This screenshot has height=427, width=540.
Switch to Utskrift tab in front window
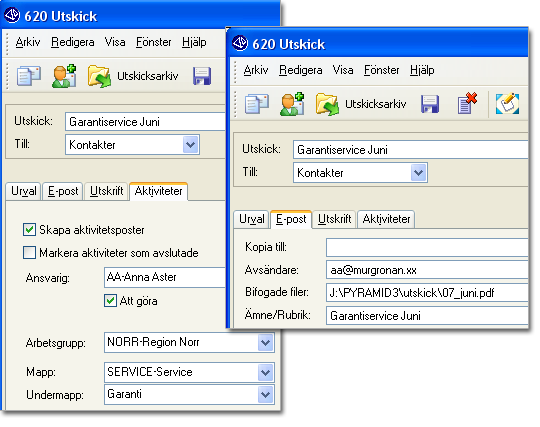click(334, 219)
